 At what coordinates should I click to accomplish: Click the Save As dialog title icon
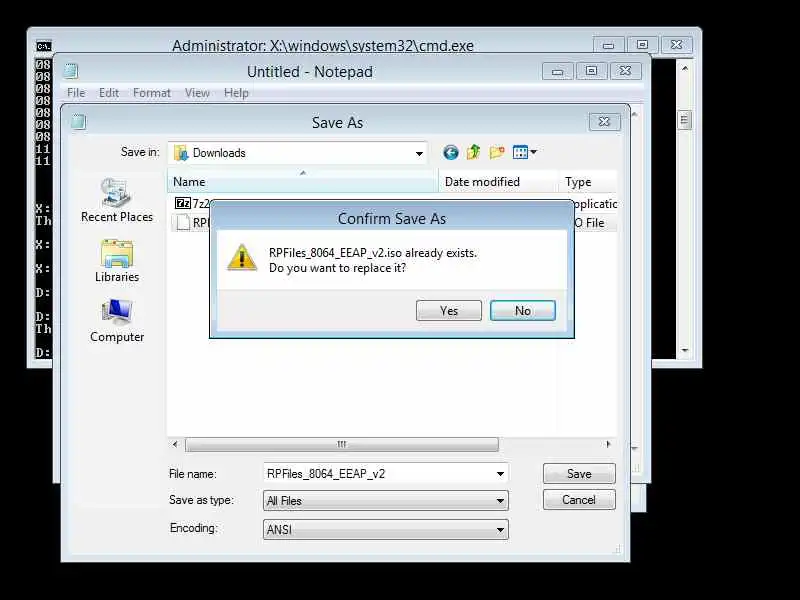[79, 122]
